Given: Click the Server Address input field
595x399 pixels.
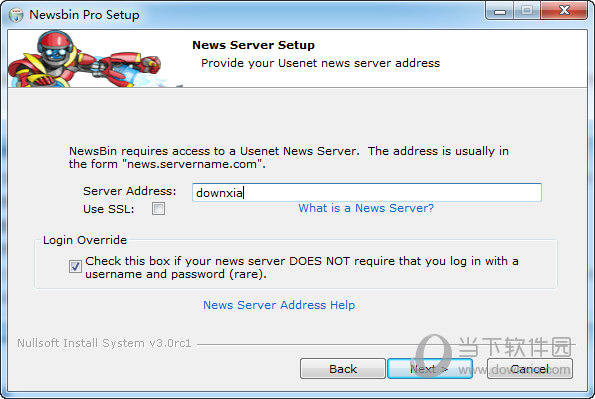Looking at the screenshot, I should tap(367, 192).
